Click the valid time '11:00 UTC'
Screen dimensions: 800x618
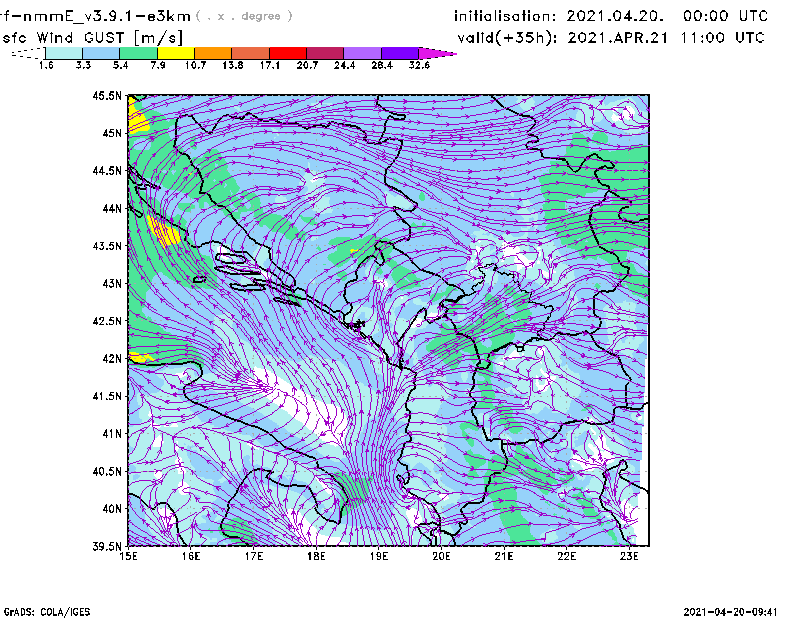tap(723, 38)
